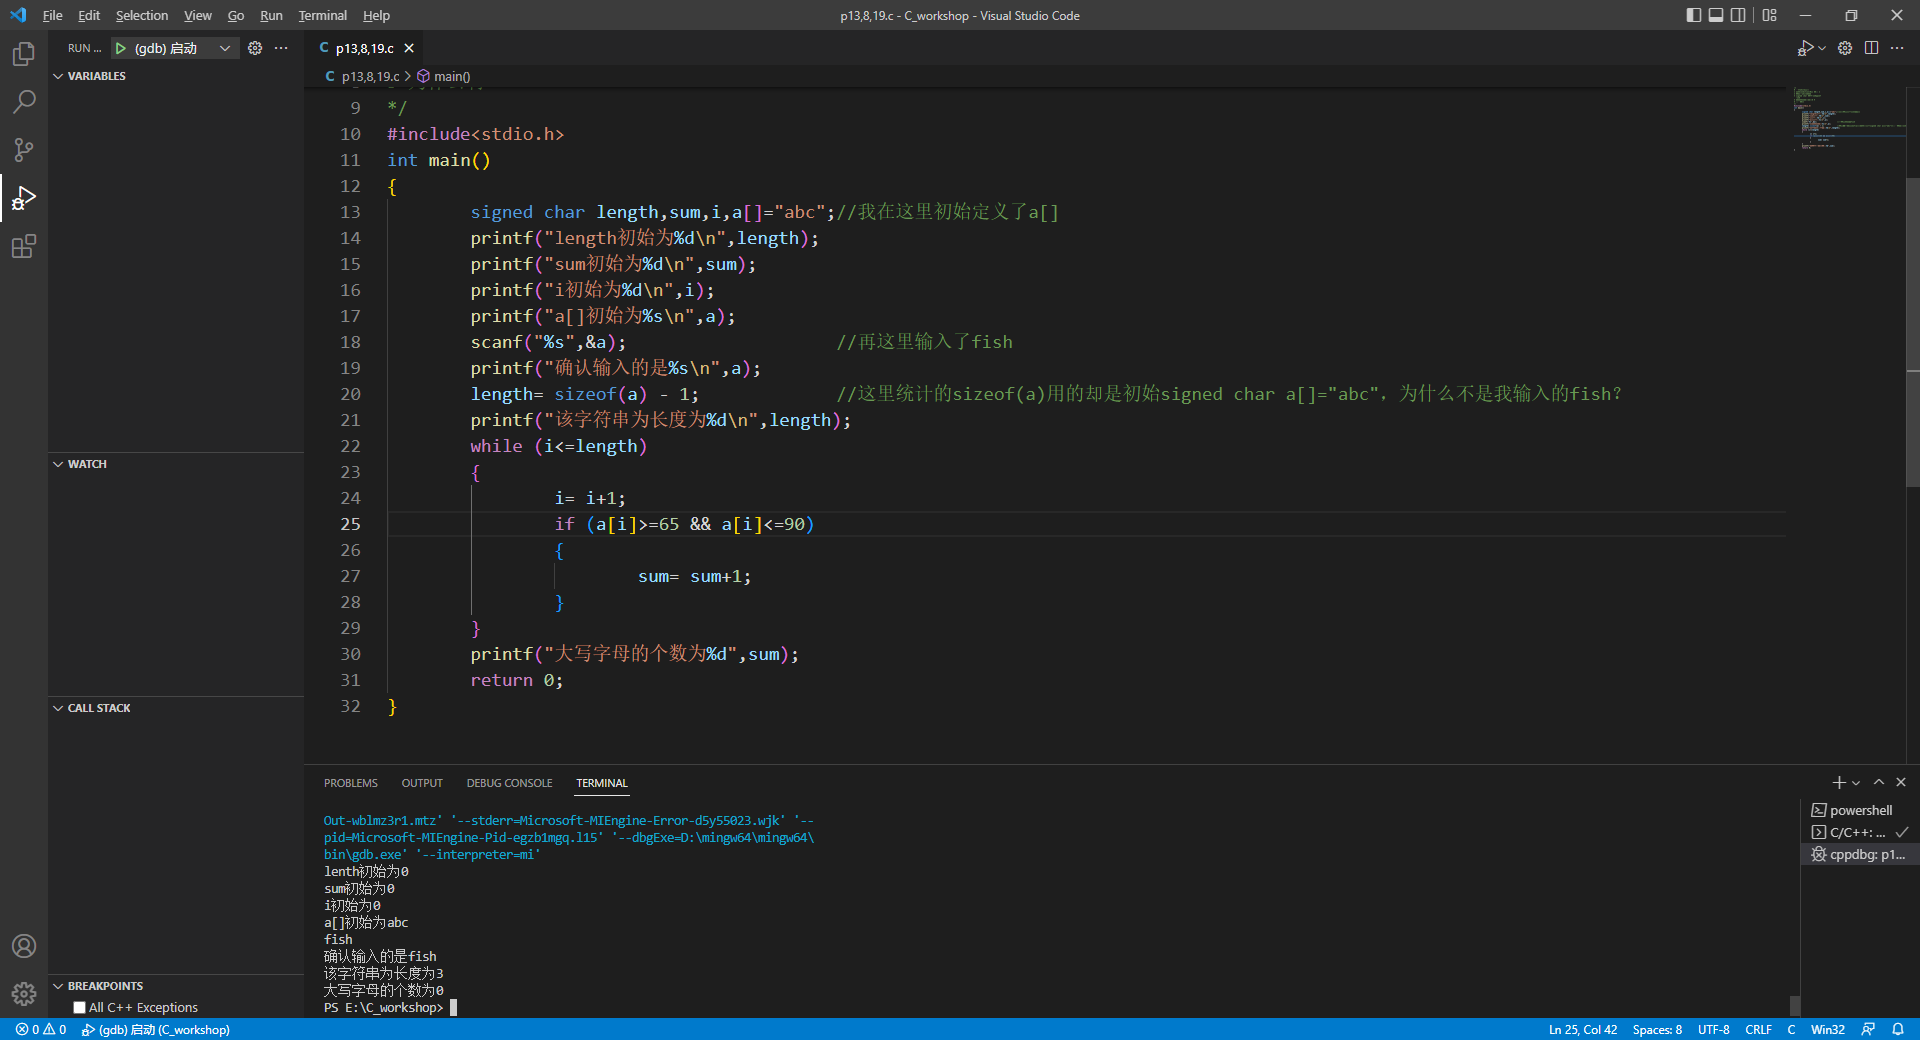
Task: Open Customize Layout icon
Action: [1770, 15]
